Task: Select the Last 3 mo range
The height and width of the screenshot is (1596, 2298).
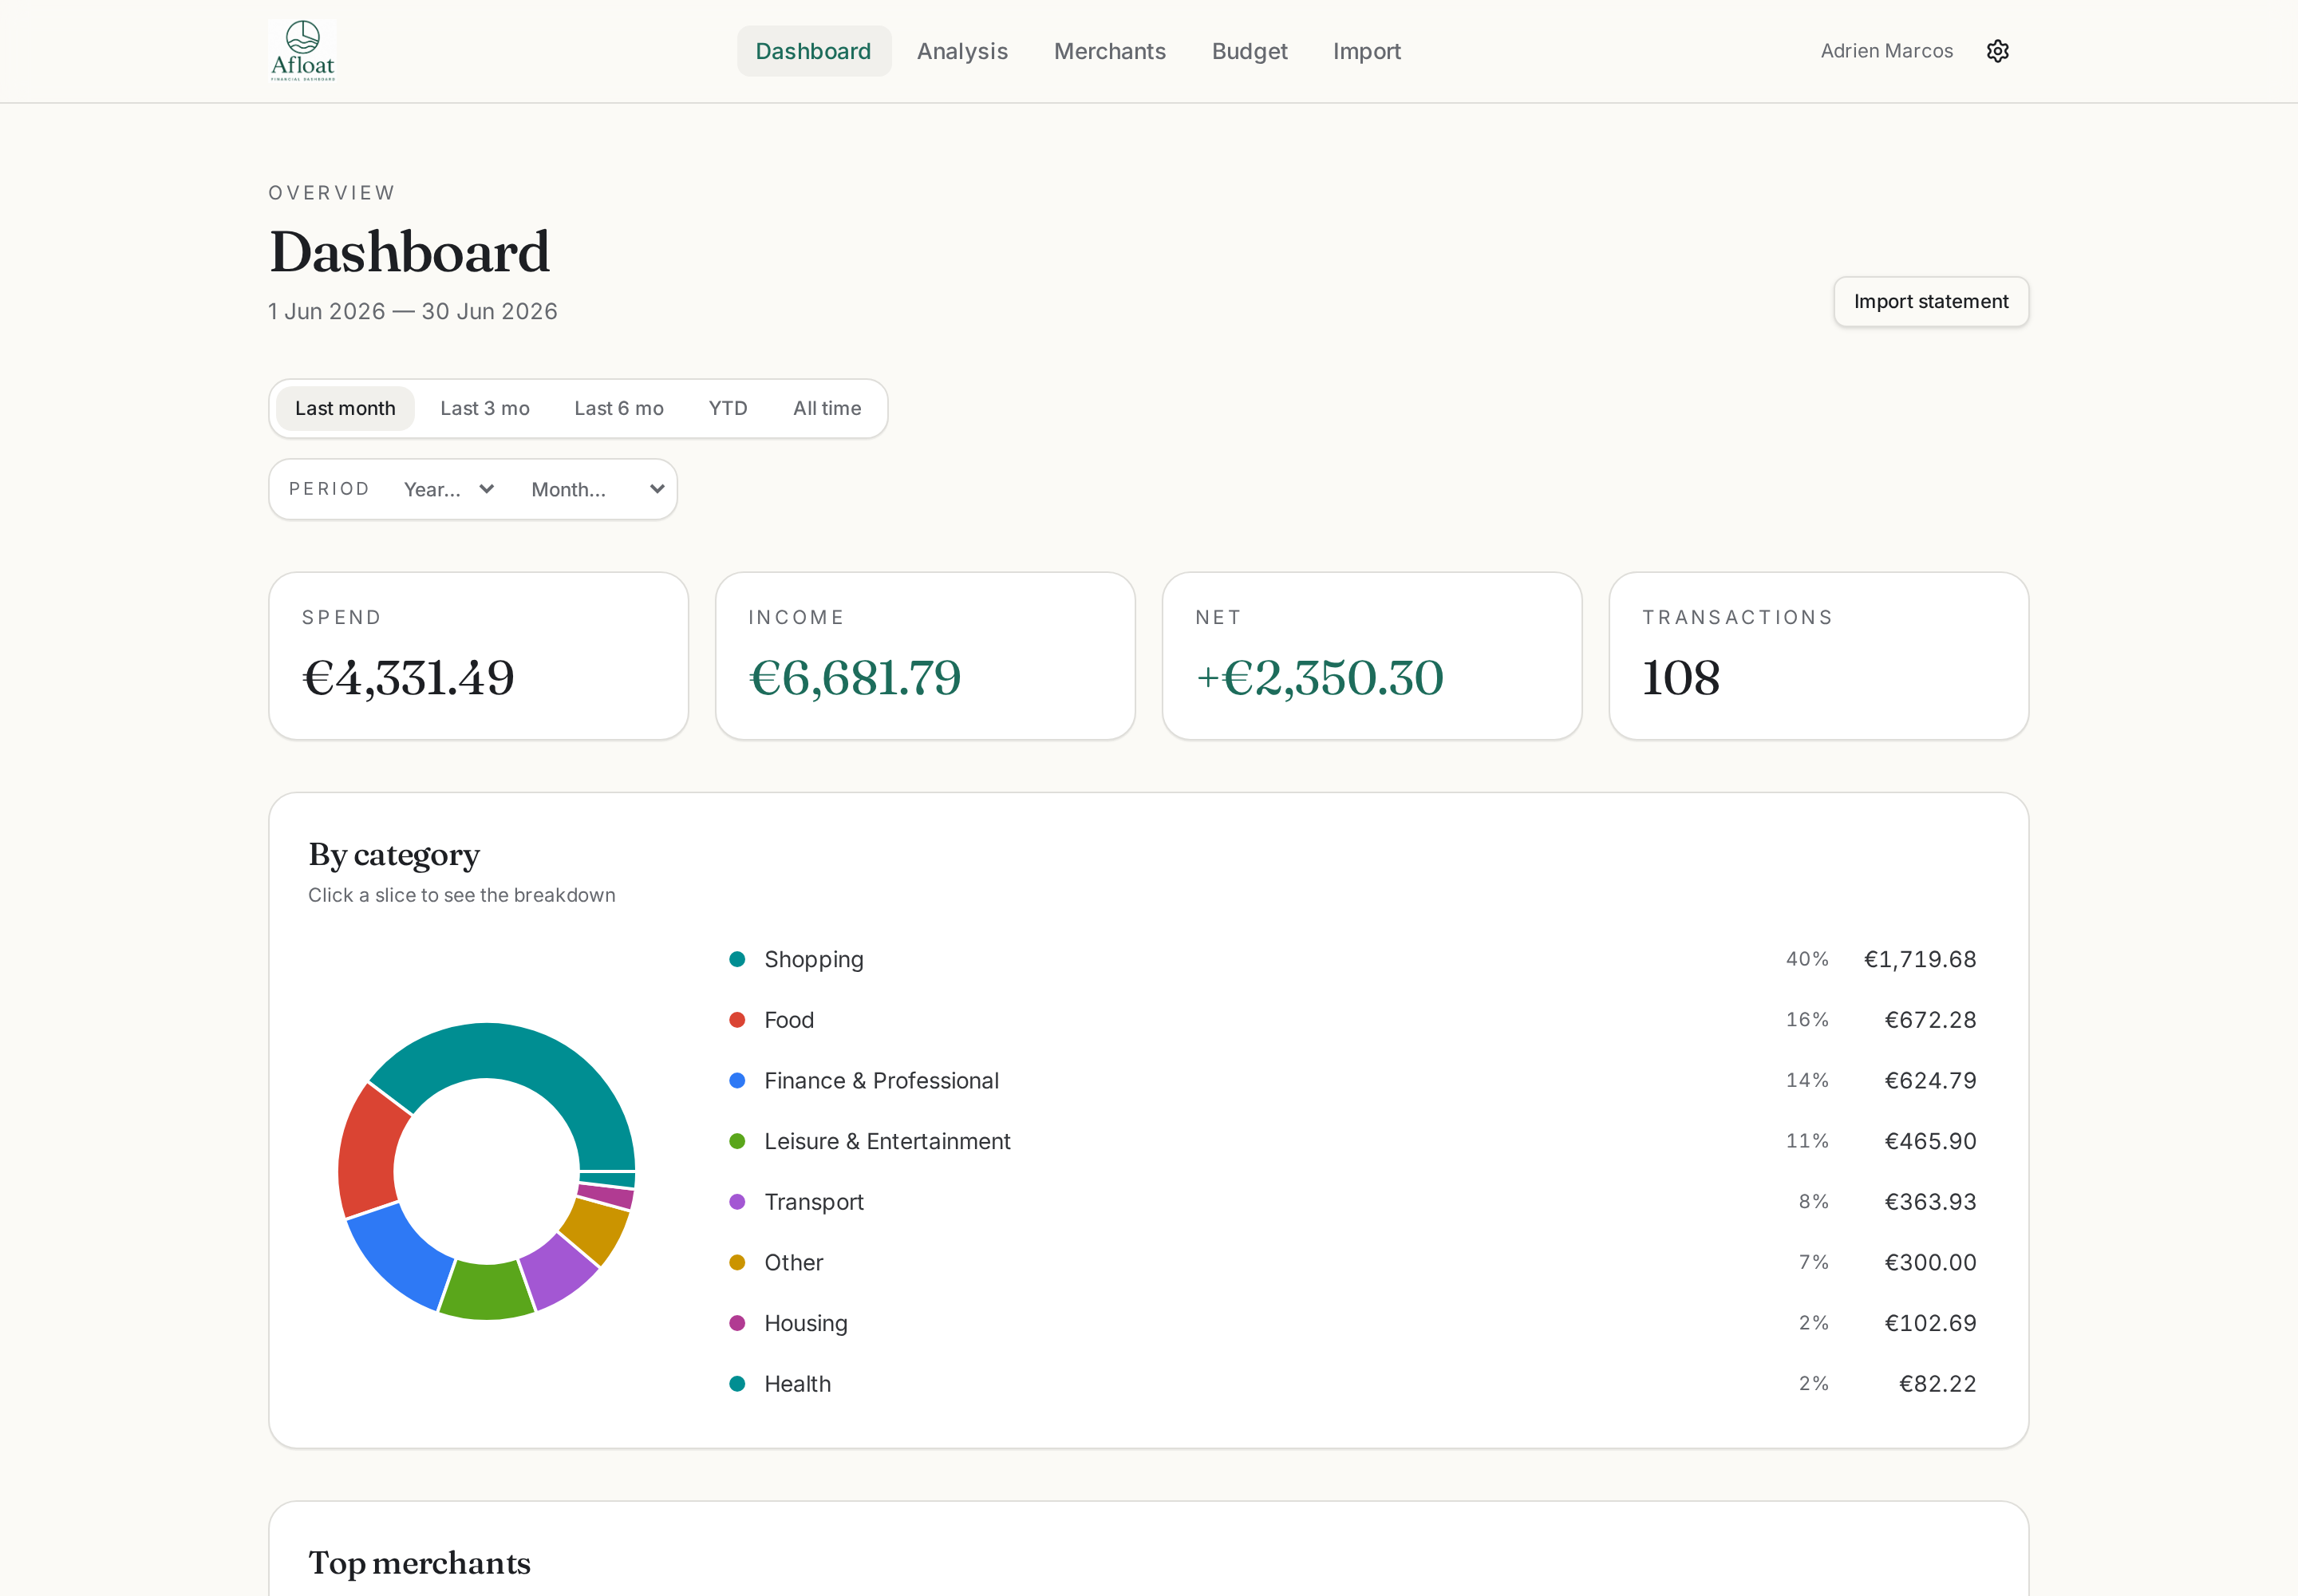Action: click(485, 408)
